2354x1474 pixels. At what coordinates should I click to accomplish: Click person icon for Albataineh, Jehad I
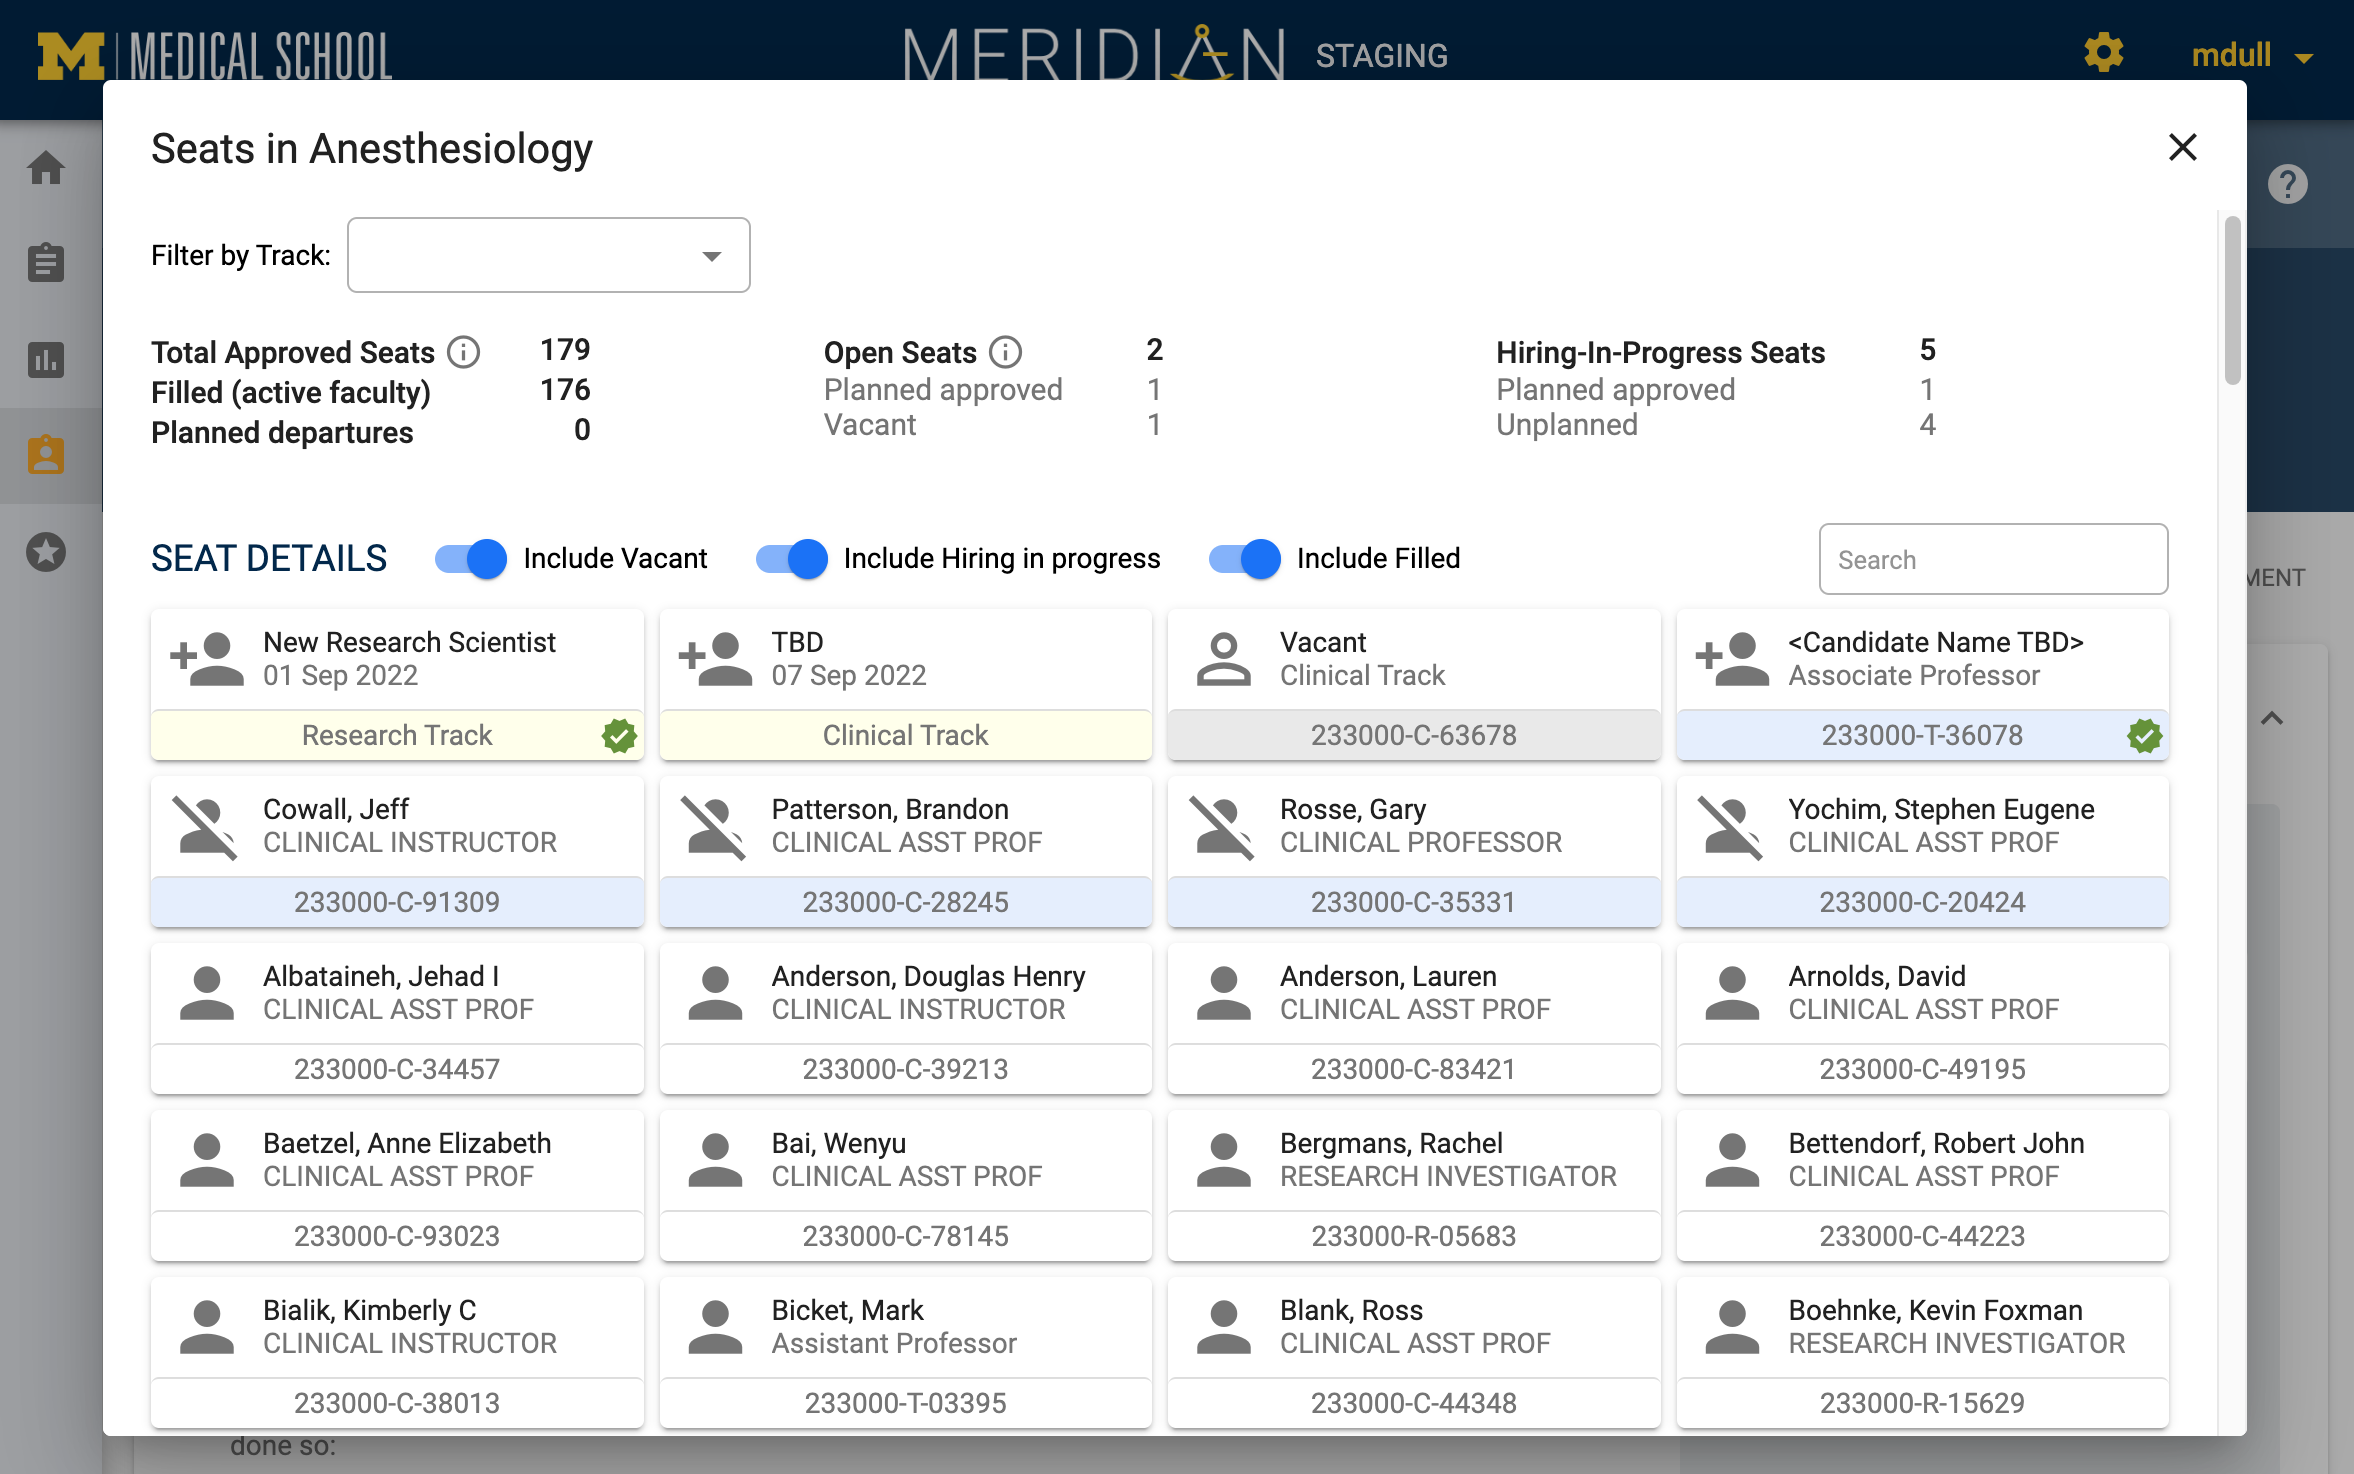(x=207, y=993)
